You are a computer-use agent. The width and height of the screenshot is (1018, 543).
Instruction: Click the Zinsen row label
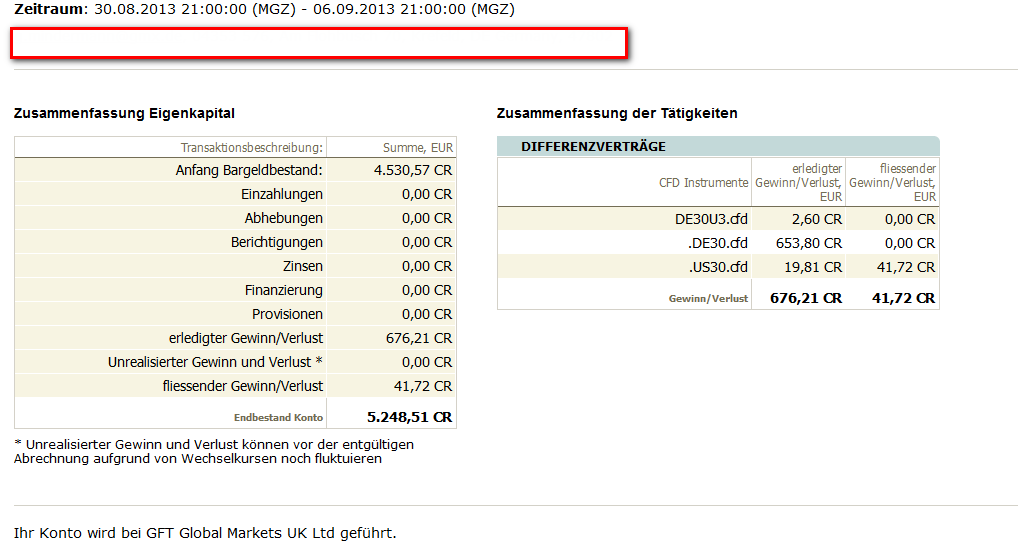click(x=303, y=266)
